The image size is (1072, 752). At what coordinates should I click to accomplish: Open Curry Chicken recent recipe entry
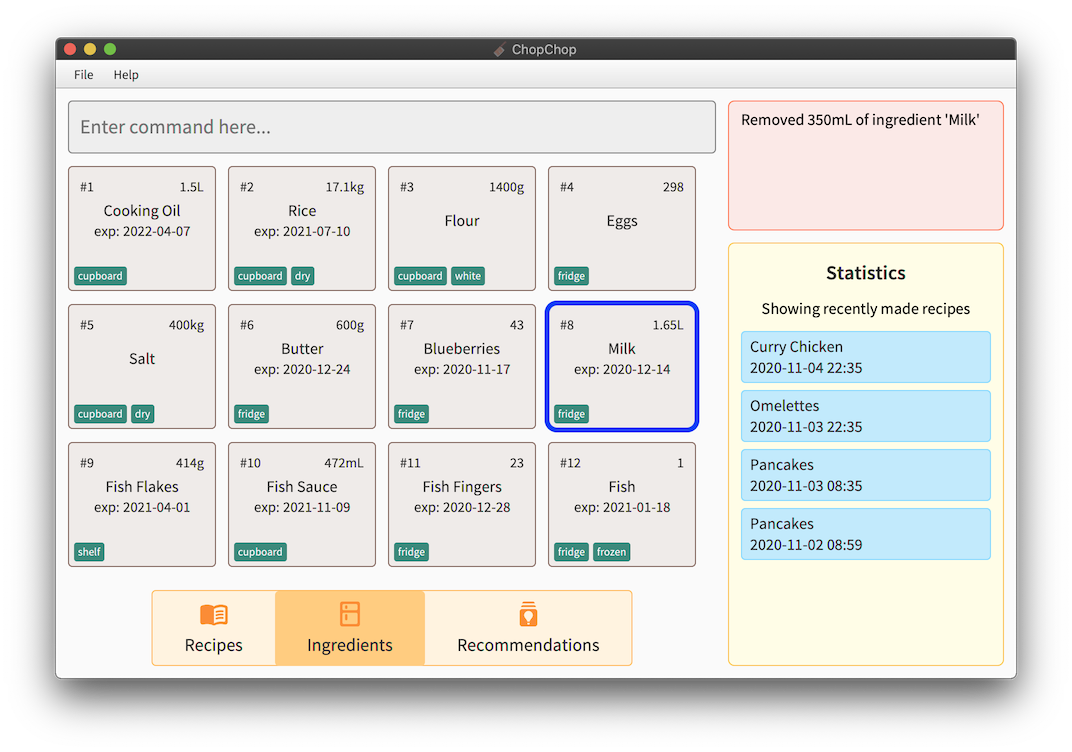click(x=866, y=357)
